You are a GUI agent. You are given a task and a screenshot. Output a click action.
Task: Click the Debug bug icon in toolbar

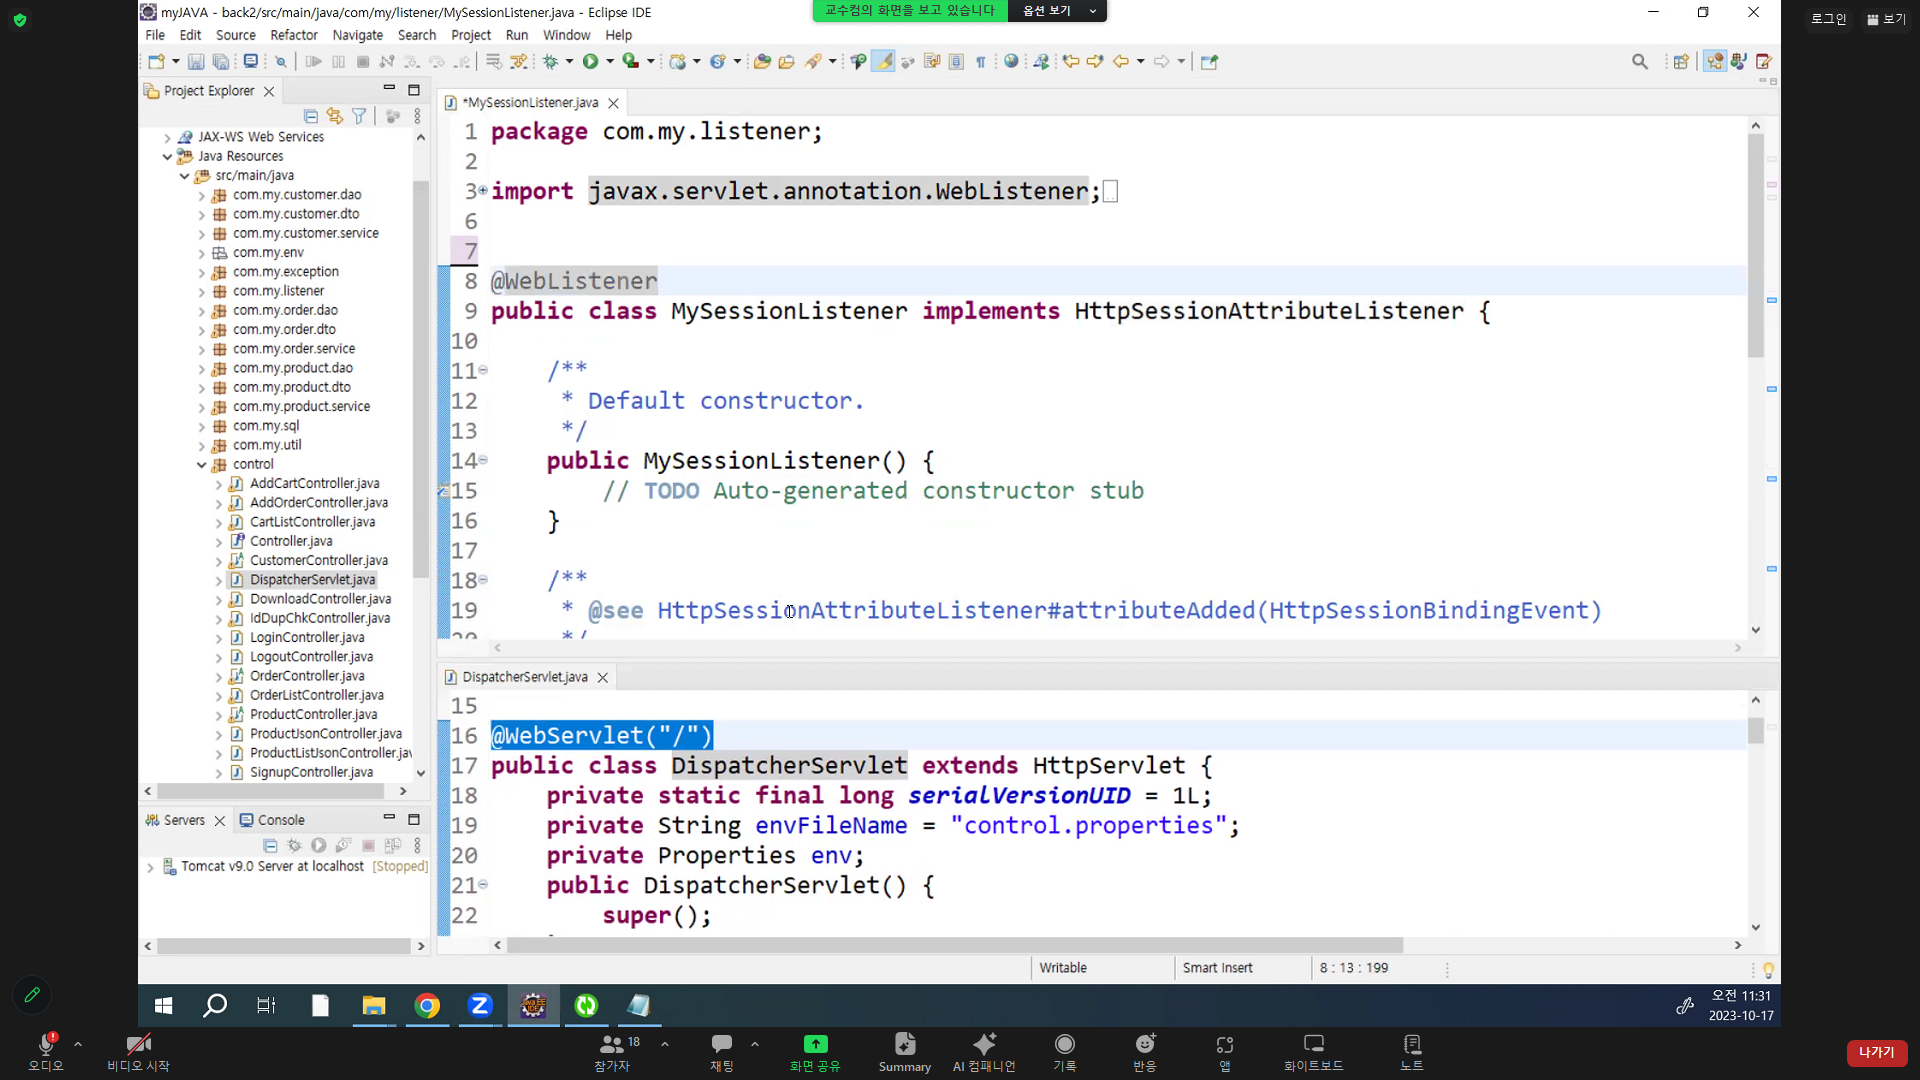550,62
